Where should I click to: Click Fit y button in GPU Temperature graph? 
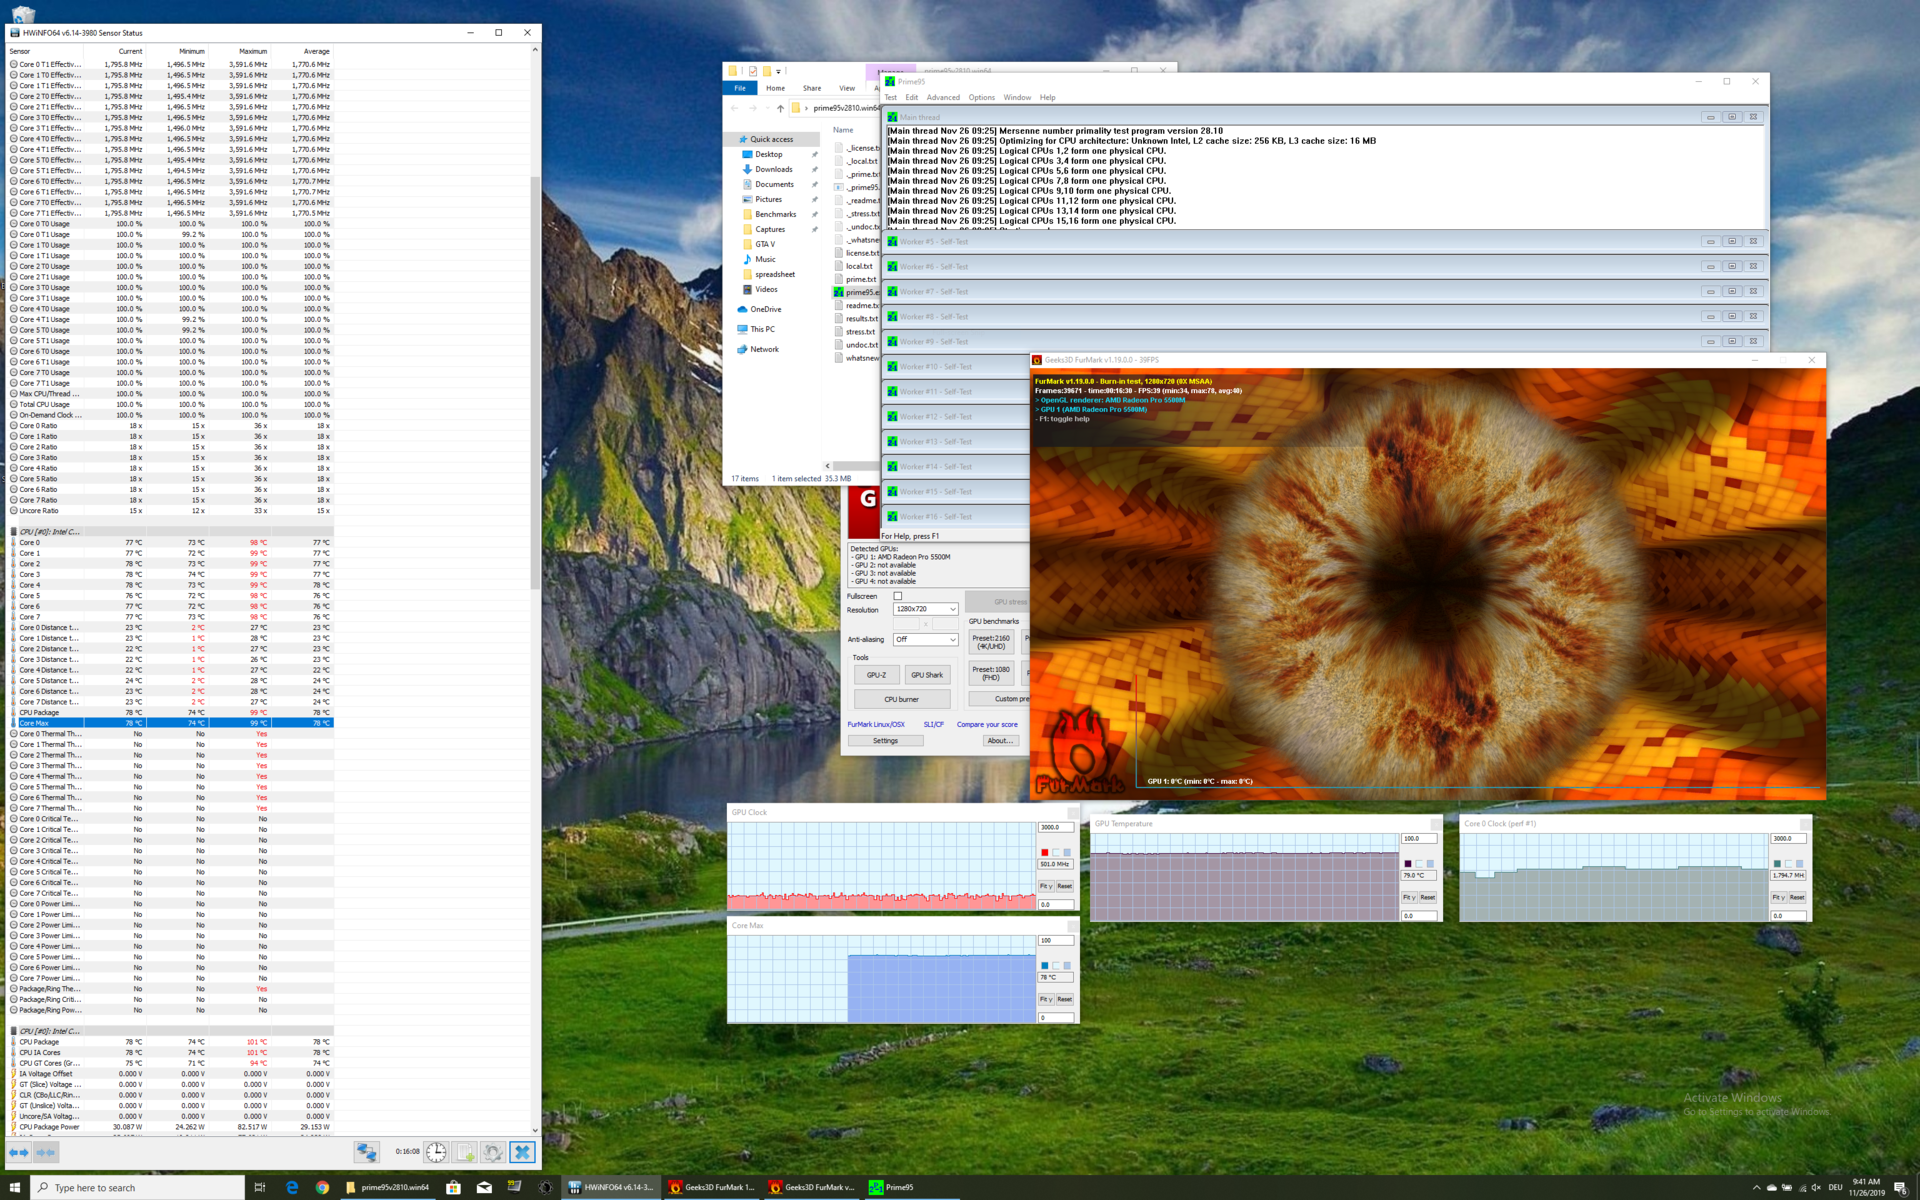pos(1408,897)
